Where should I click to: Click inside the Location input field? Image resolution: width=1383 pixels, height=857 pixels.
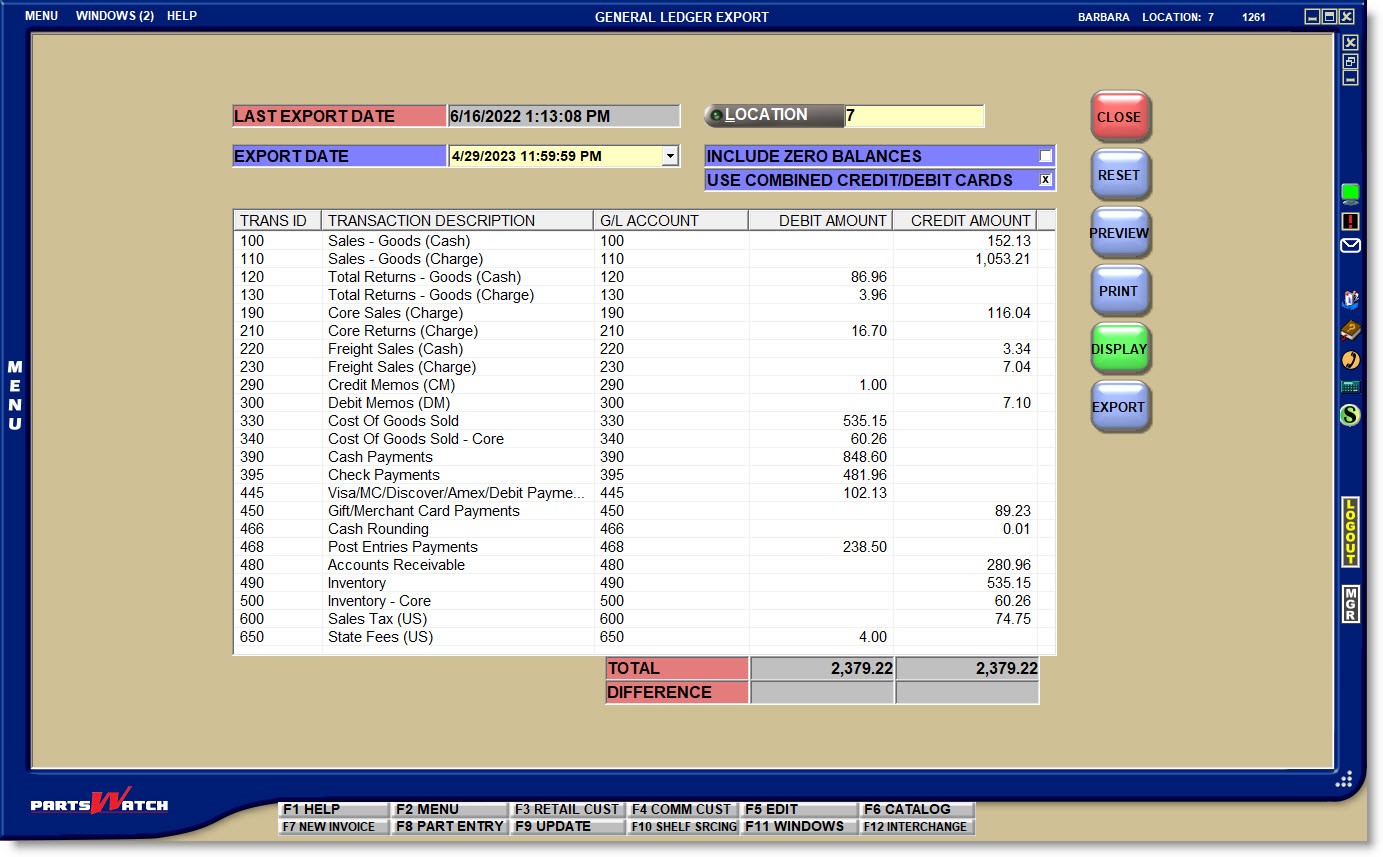point(913,116)
